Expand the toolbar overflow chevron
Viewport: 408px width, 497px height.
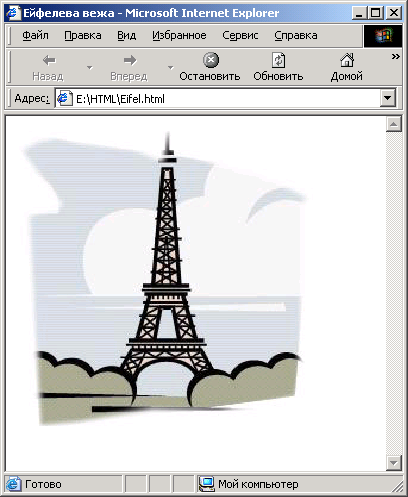395,56
